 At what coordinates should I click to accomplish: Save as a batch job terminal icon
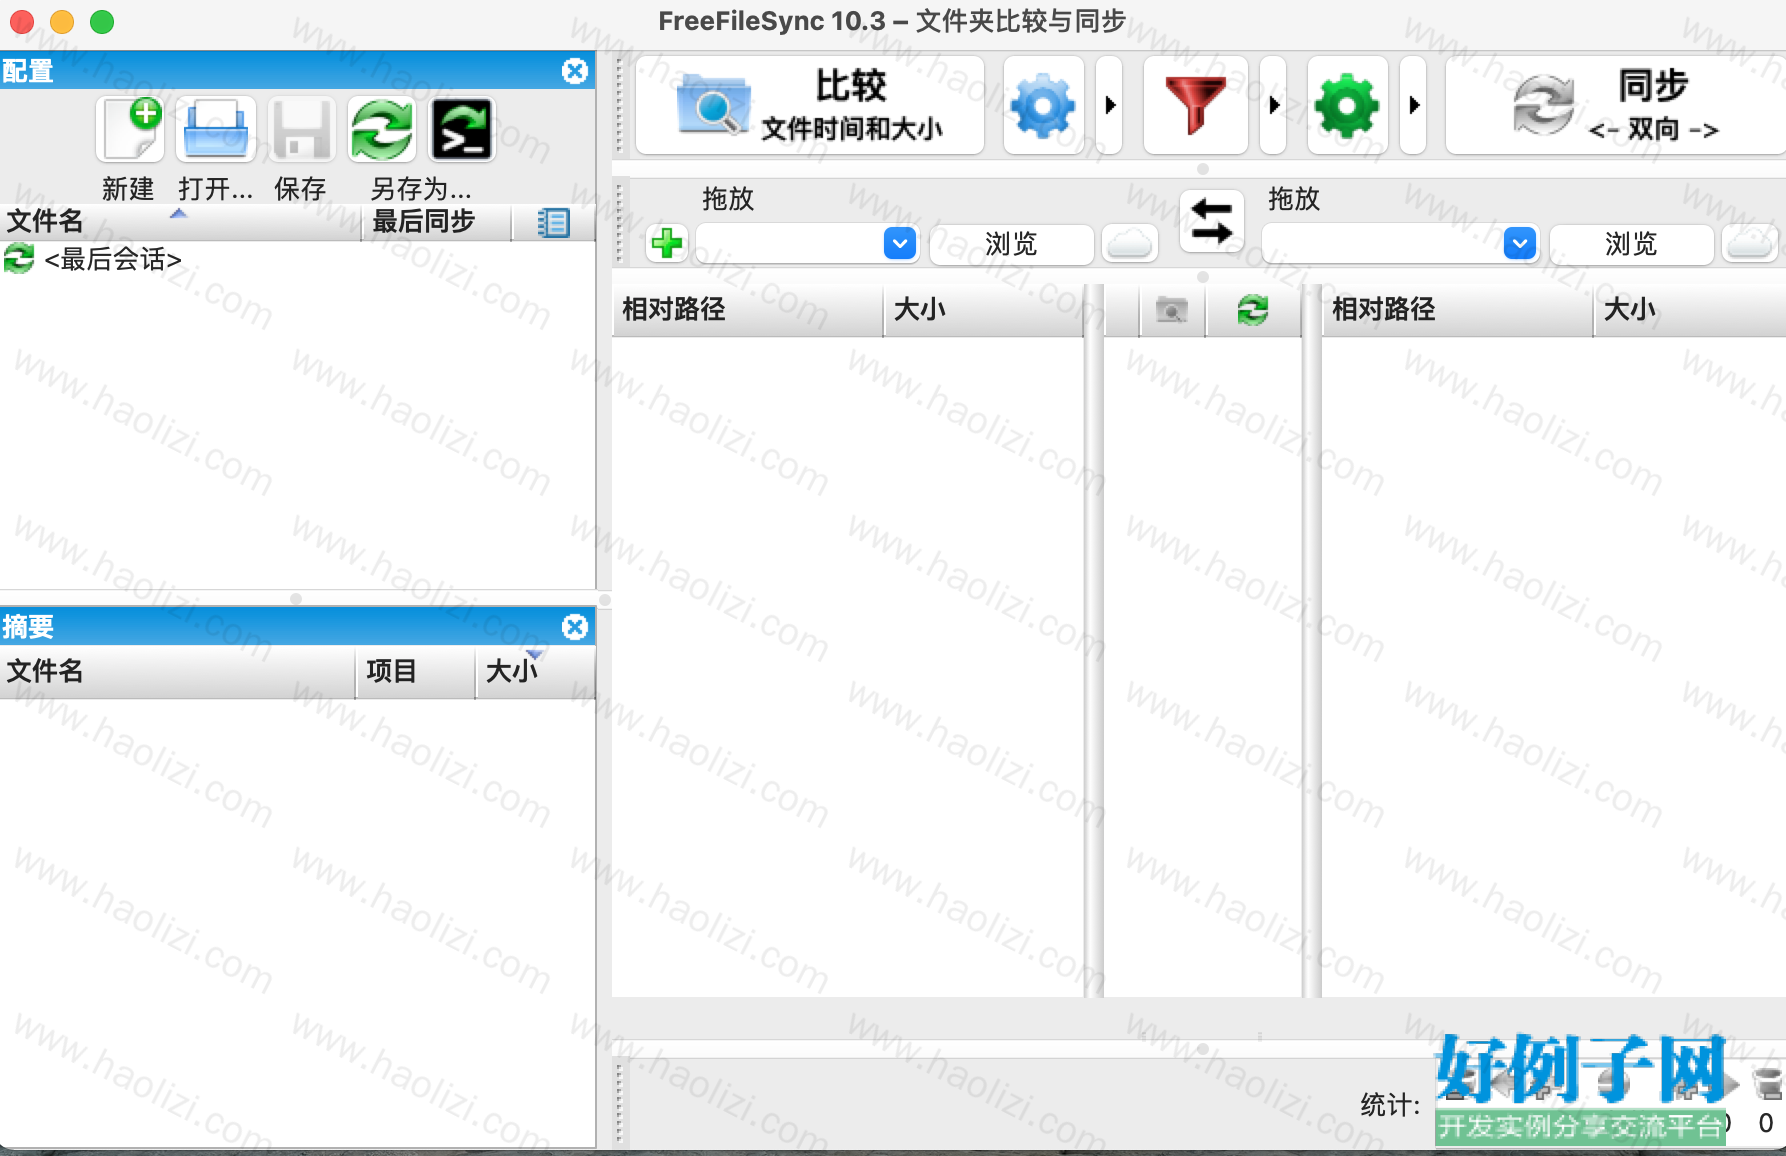tap(461, 130)
